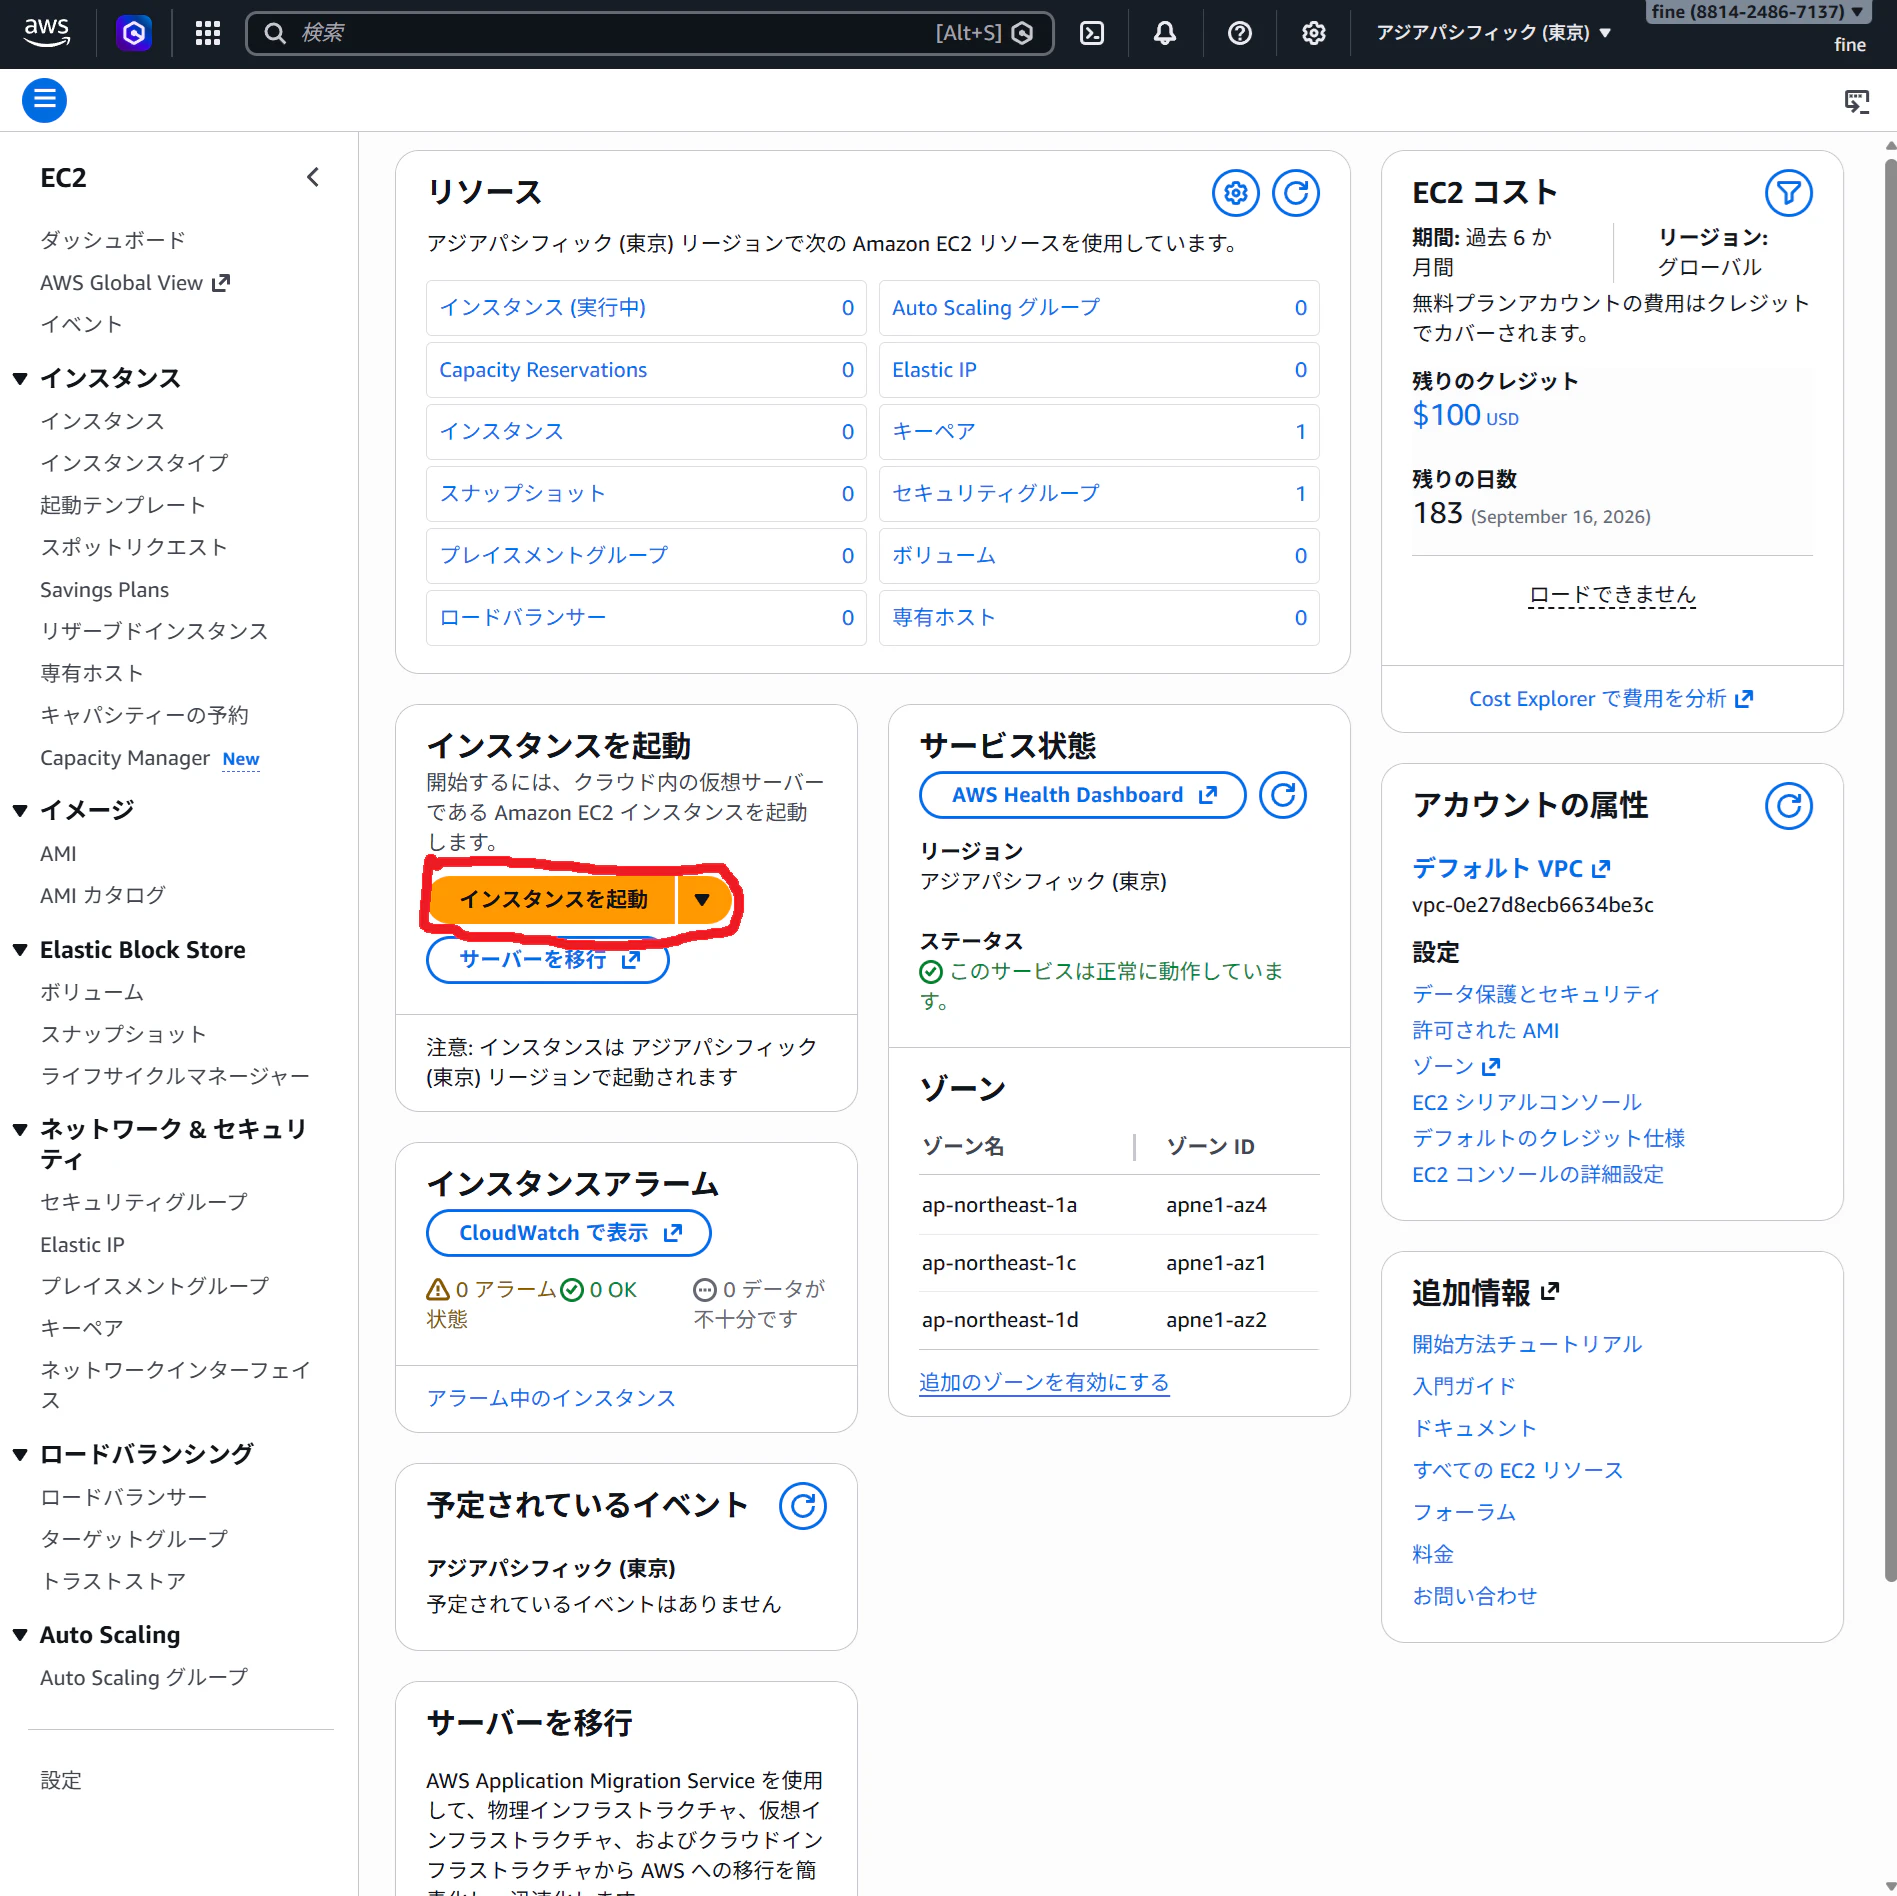Open キーペア in the sidebar

[x=82, y=1328]
